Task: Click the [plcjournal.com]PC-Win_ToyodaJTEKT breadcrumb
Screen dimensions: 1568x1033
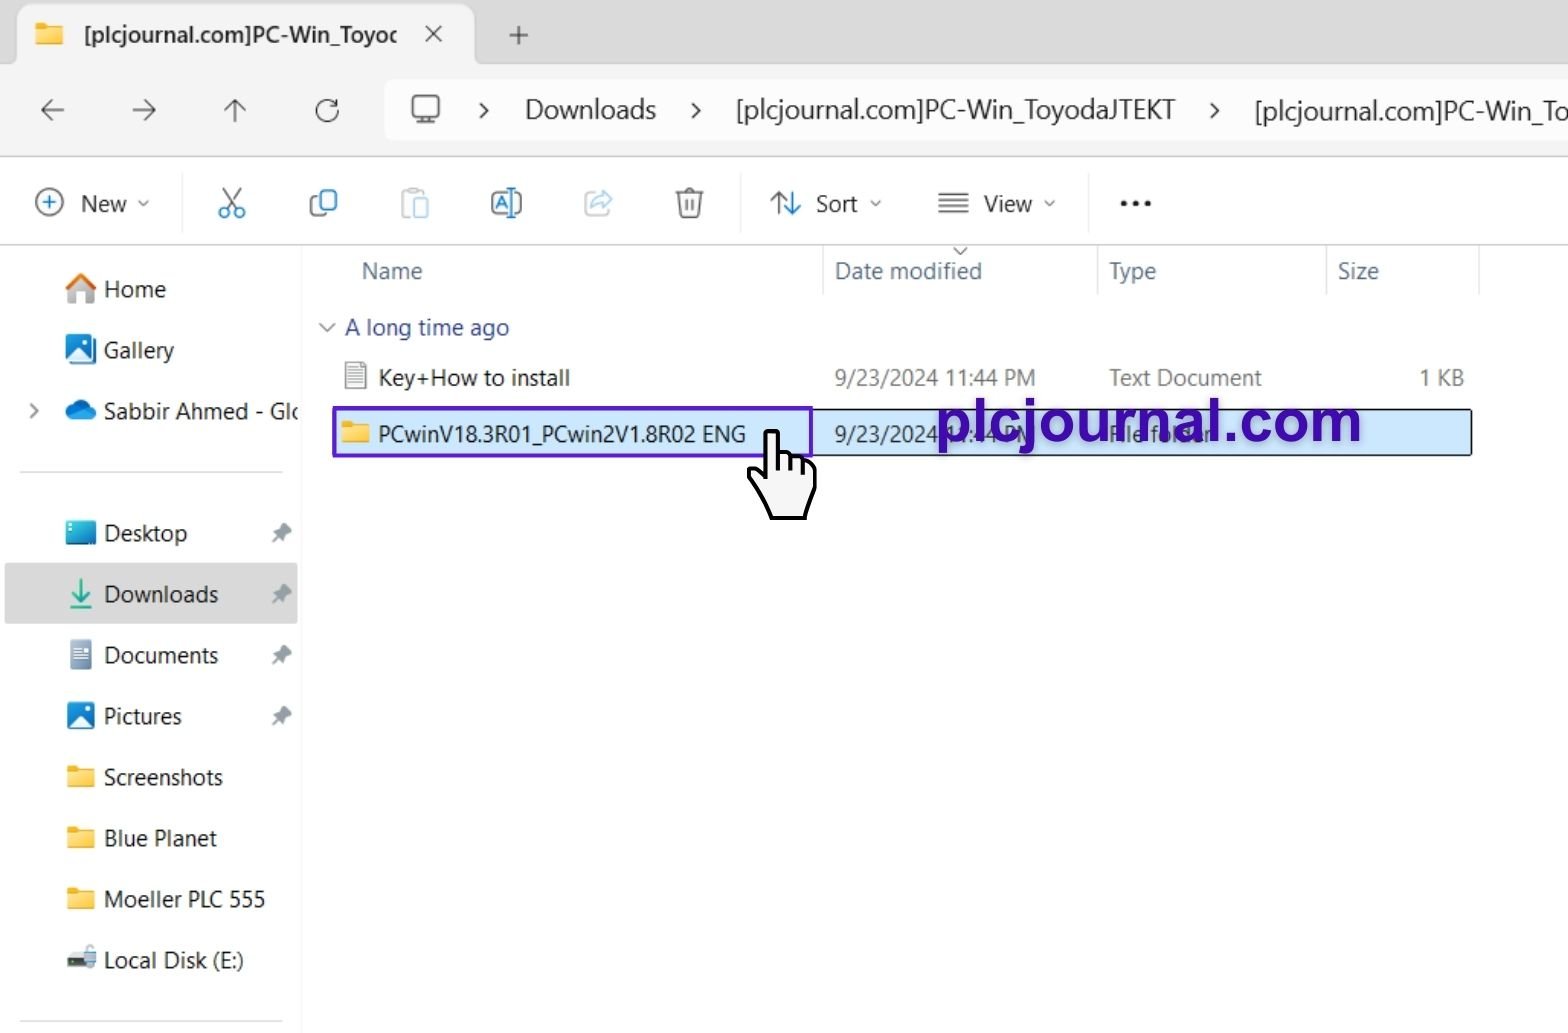Action: [955, 110]
